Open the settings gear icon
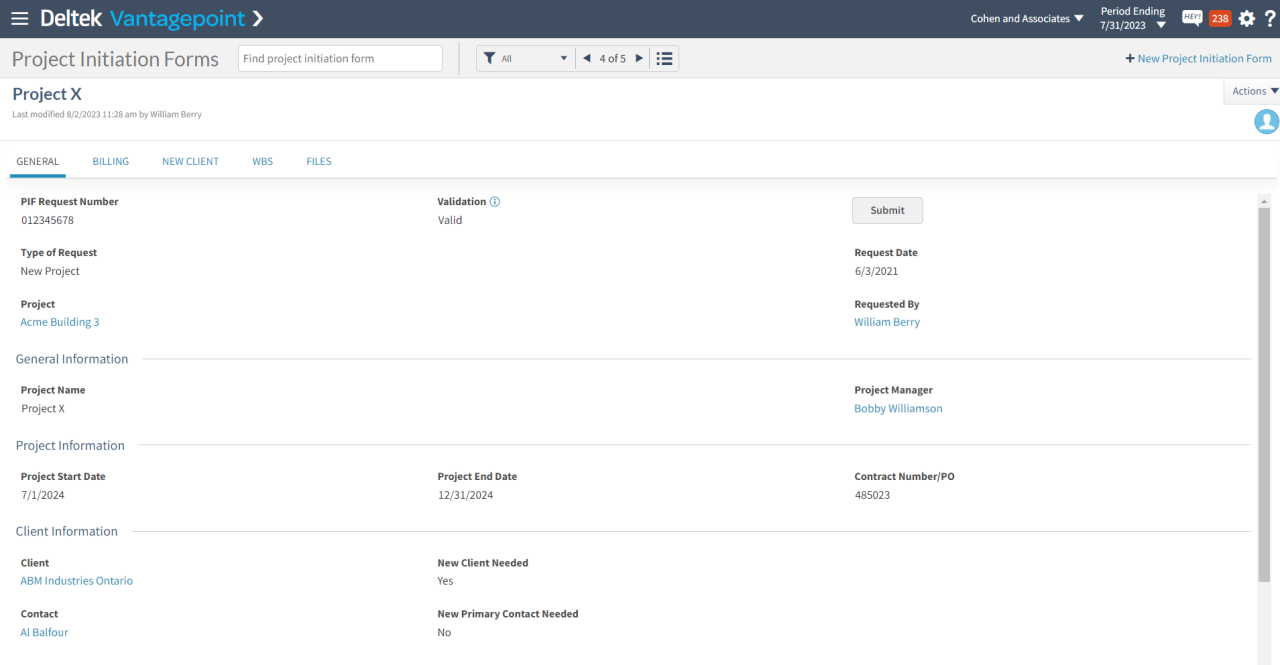 click(1246, 19)
